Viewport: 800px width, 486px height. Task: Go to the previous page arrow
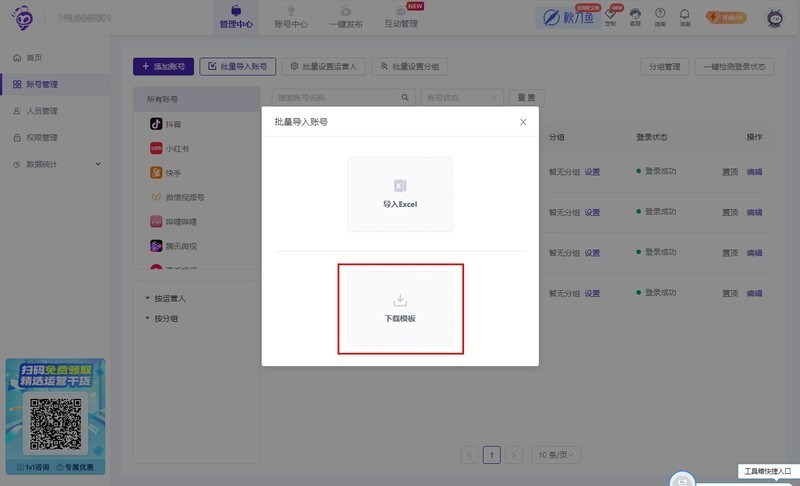pos(469,455)
